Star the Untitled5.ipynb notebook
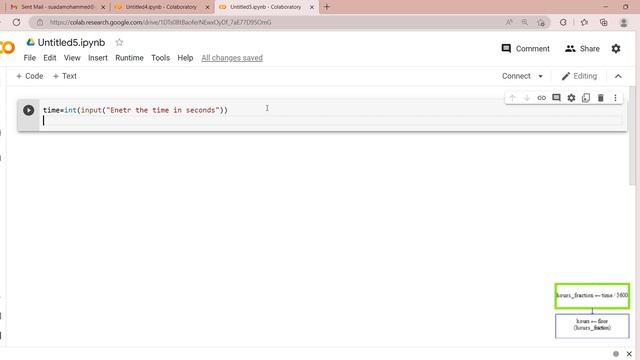The height and width of the screenshot is (360, 640). [119, 42]
